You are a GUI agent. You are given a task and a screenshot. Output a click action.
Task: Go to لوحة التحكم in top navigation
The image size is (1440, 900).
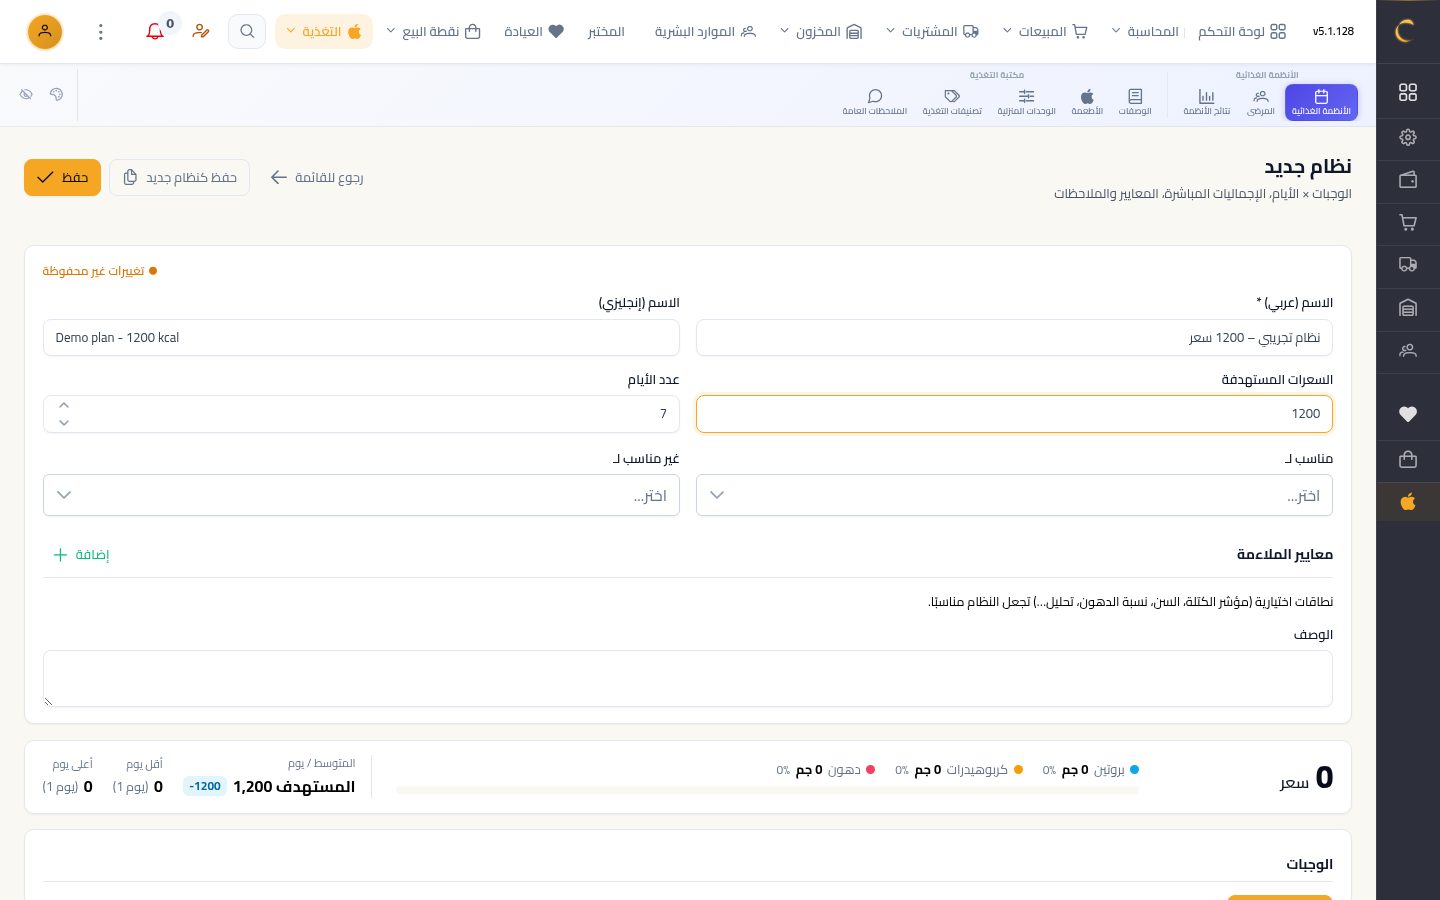coord(1242,32)
